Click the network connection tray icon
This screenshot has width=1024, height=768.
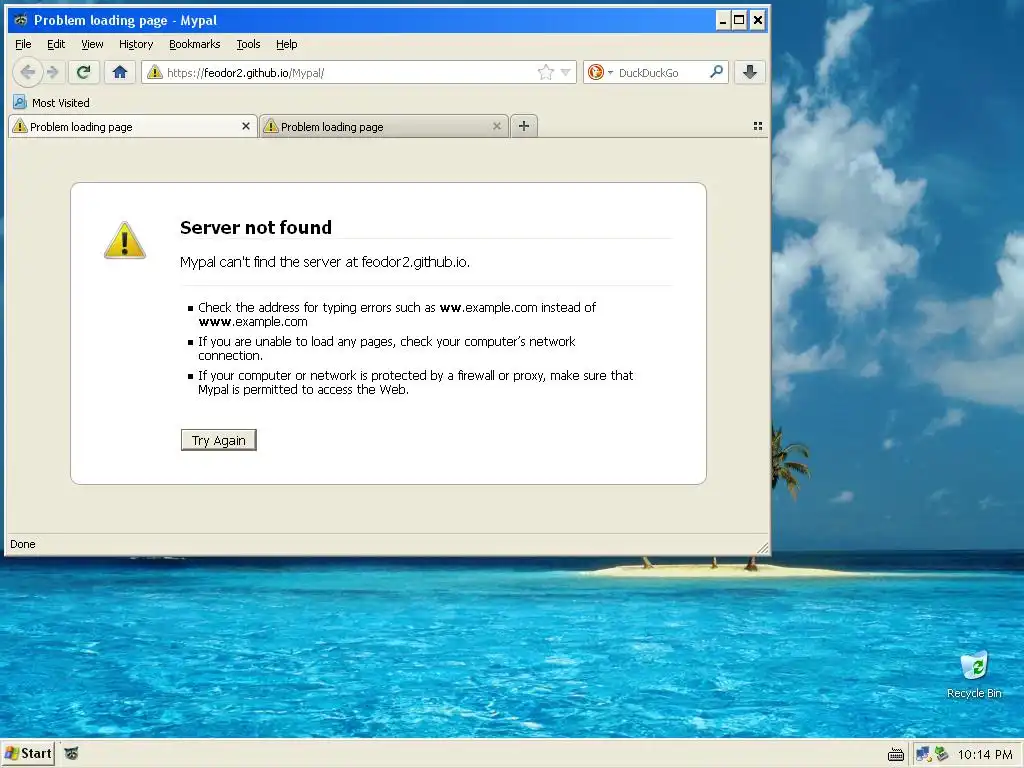(923, 754)
